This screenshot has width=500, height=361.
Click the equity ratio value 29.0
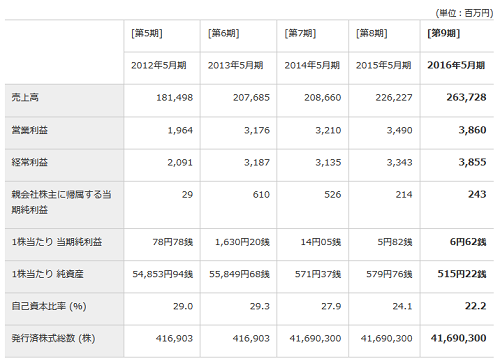coord(183,306)
